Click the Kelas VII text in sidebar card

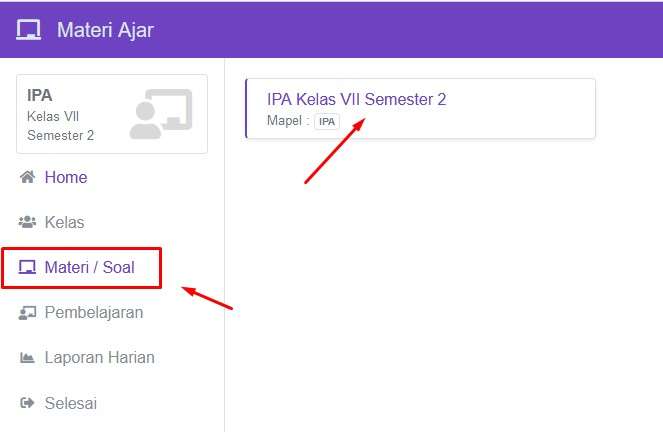(x=52, y=116)
